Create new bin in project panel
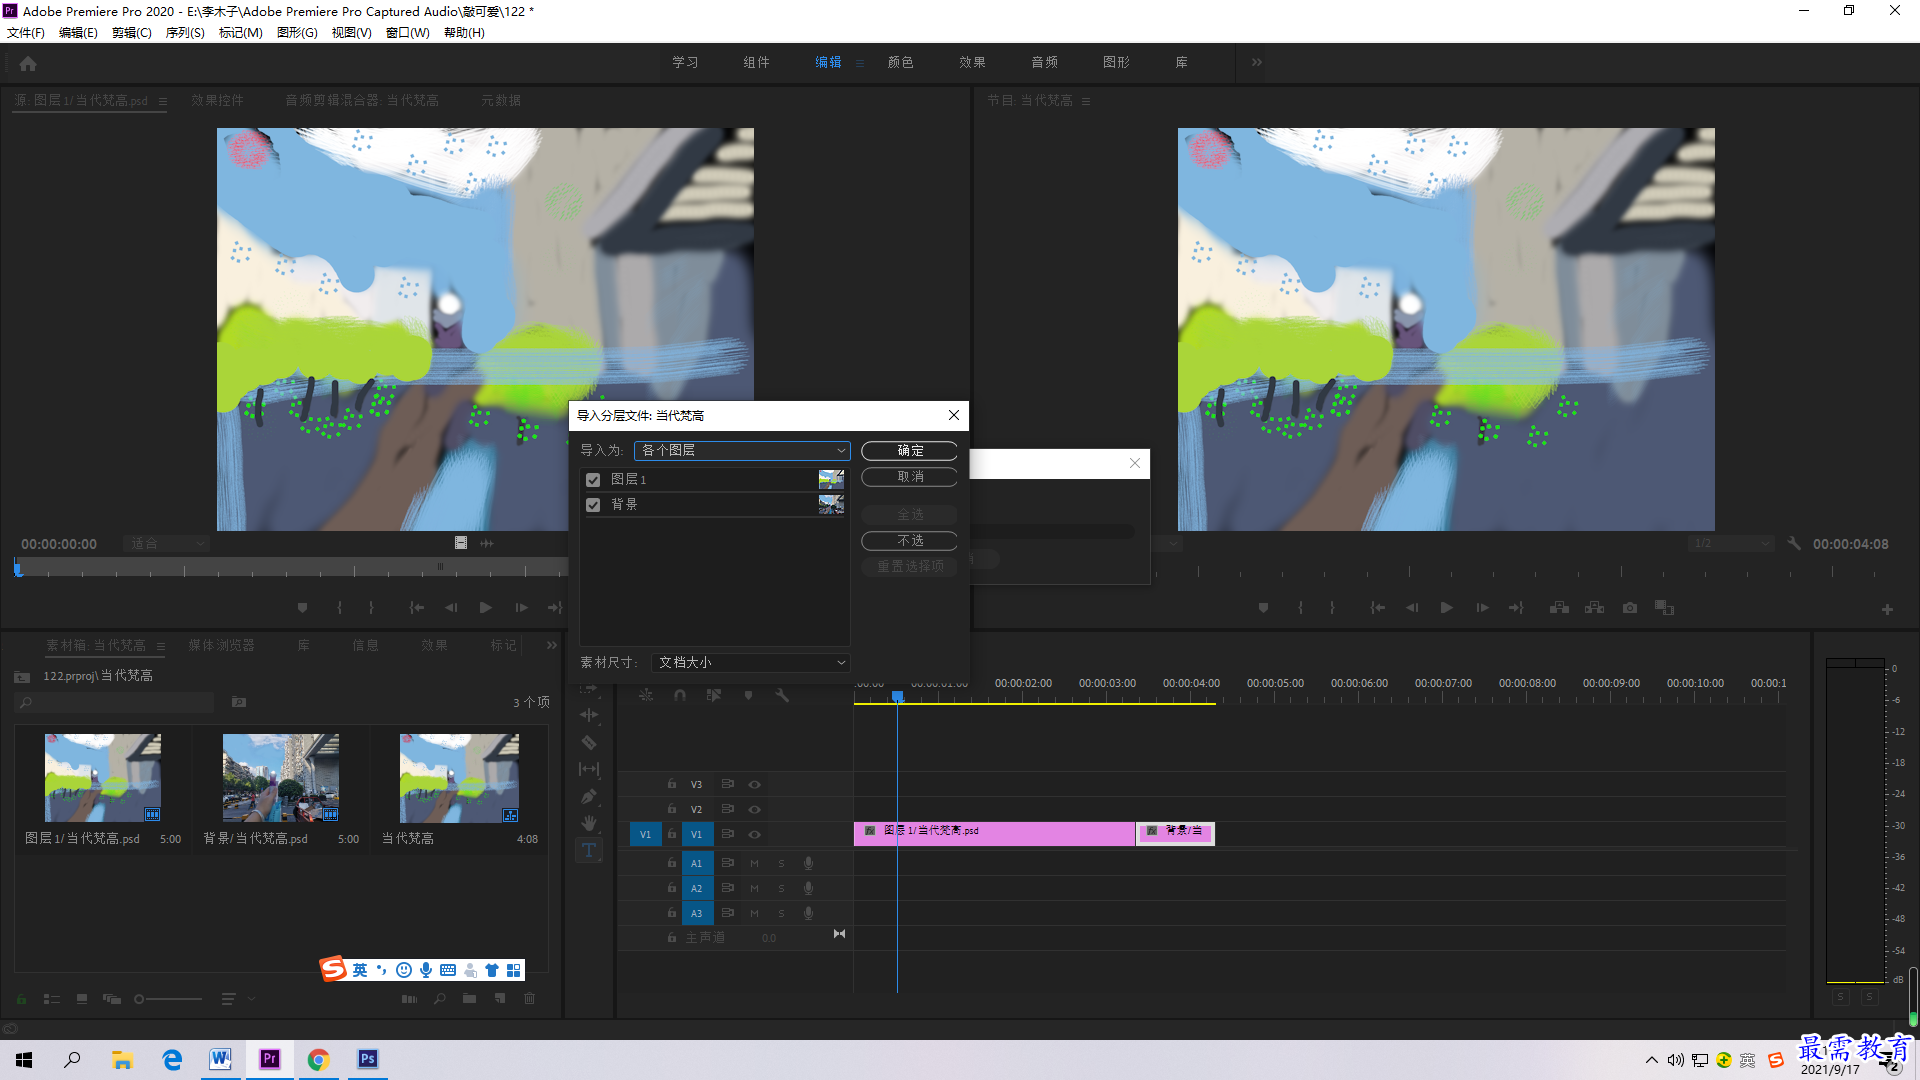The height and width of the screenshot is (1080, 1920). point(469,999)
